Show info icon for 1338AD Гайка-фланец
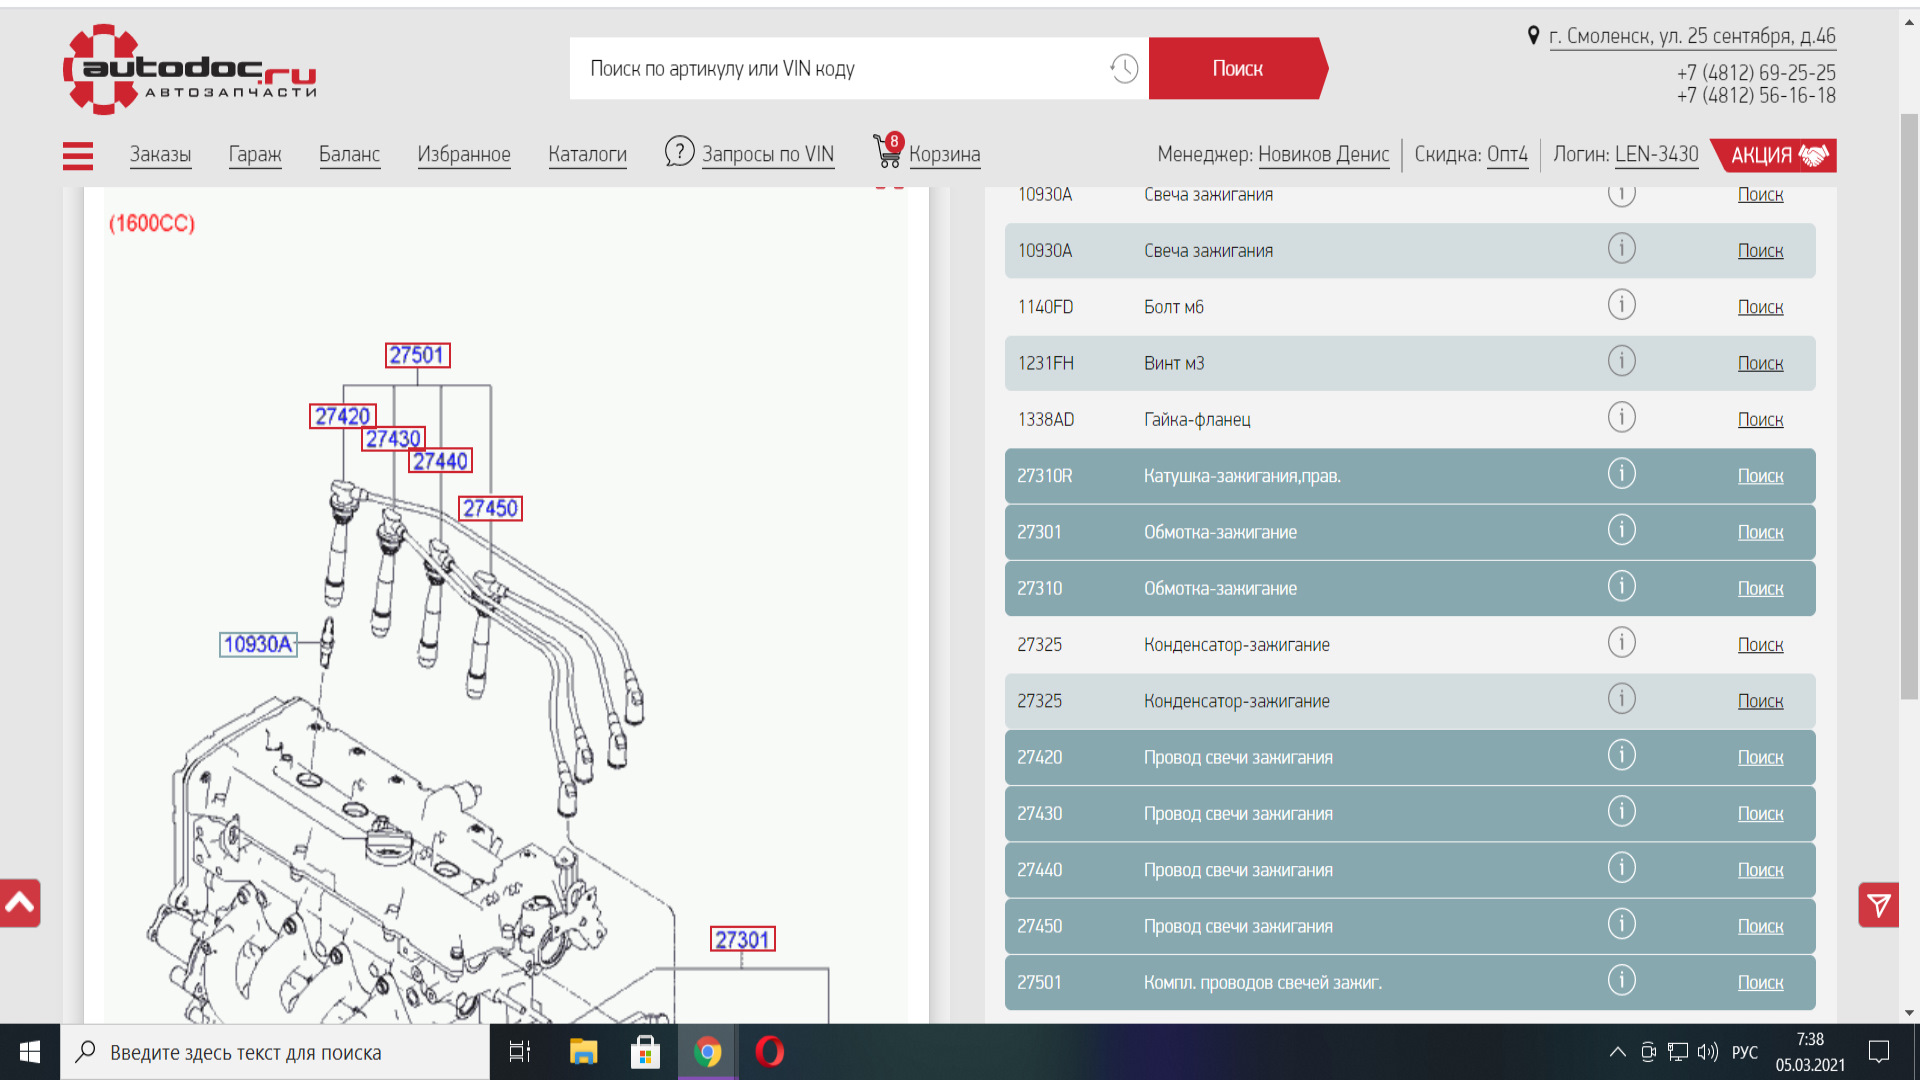The width and height of the screenshot is (1920, 1080). (x=1621, y=417)
